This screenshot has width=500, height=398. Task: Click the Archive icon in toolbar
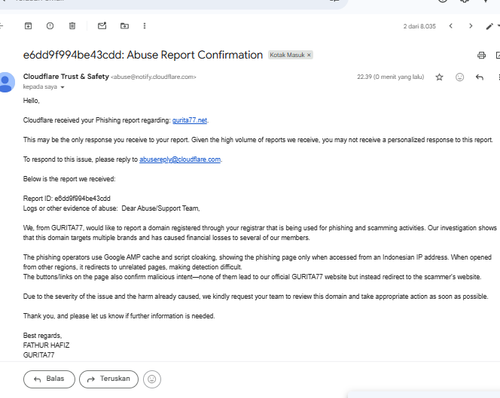pos(28,26)
